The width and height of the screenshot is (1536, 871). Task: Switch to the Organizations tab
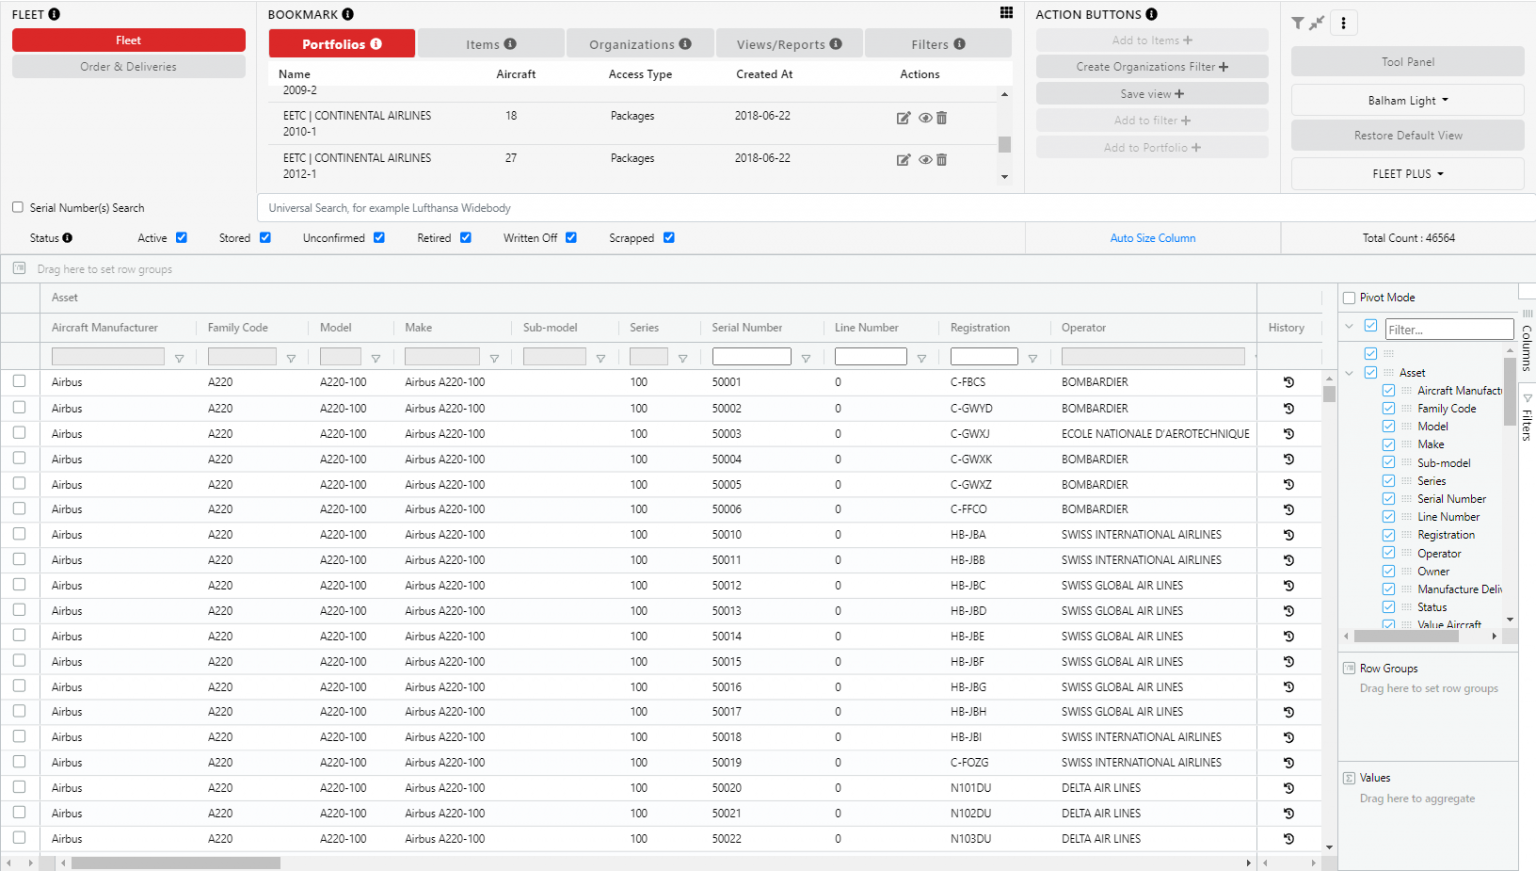640,44
